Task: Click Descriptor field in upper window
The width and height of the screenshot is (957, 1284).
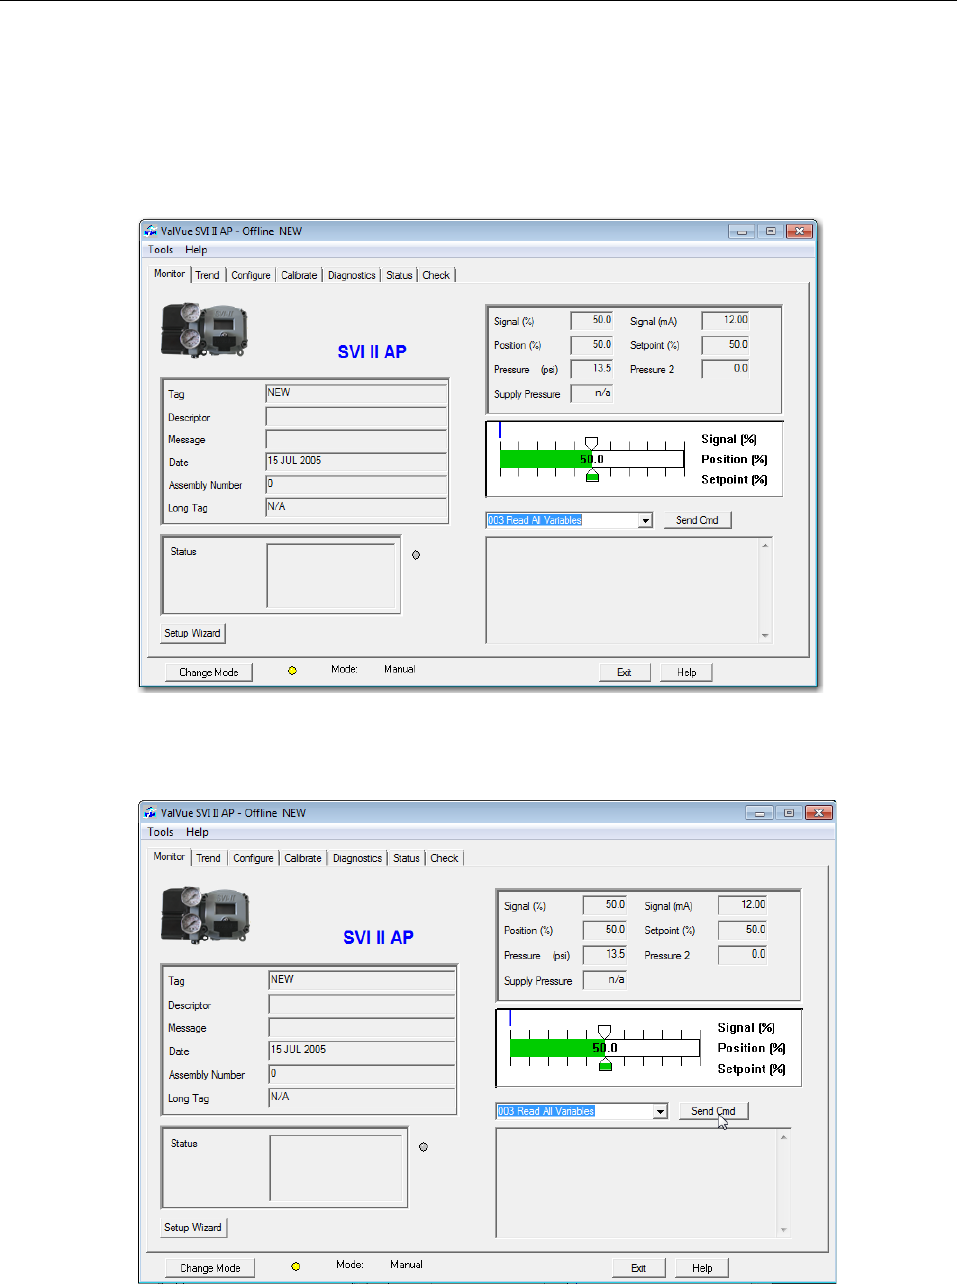Action: point(356,416)
